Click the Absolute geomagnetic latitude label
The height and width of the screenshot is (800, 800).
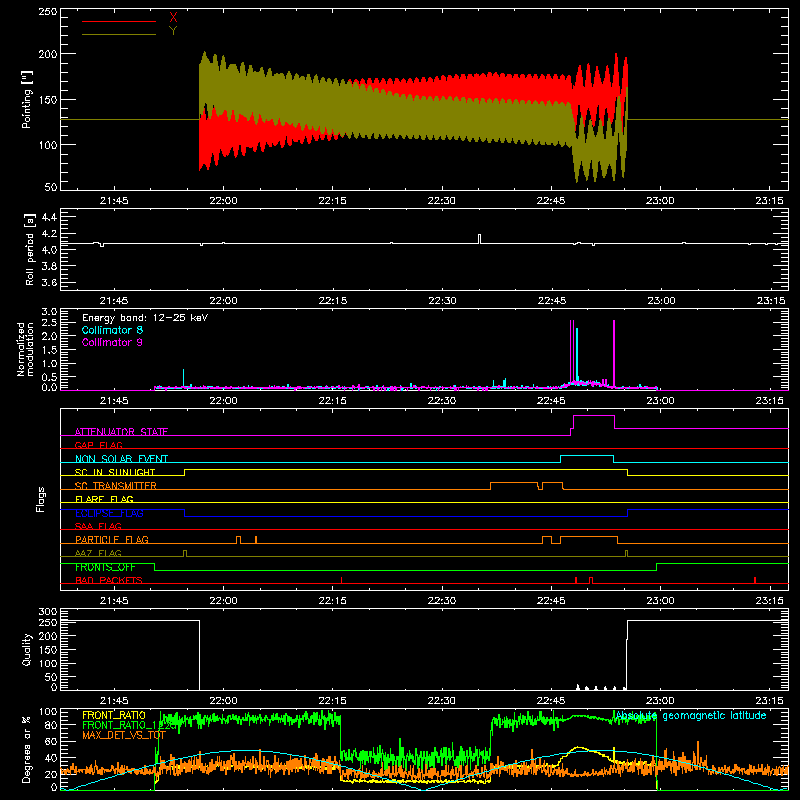pyautogui.click(x=691, y=715)
